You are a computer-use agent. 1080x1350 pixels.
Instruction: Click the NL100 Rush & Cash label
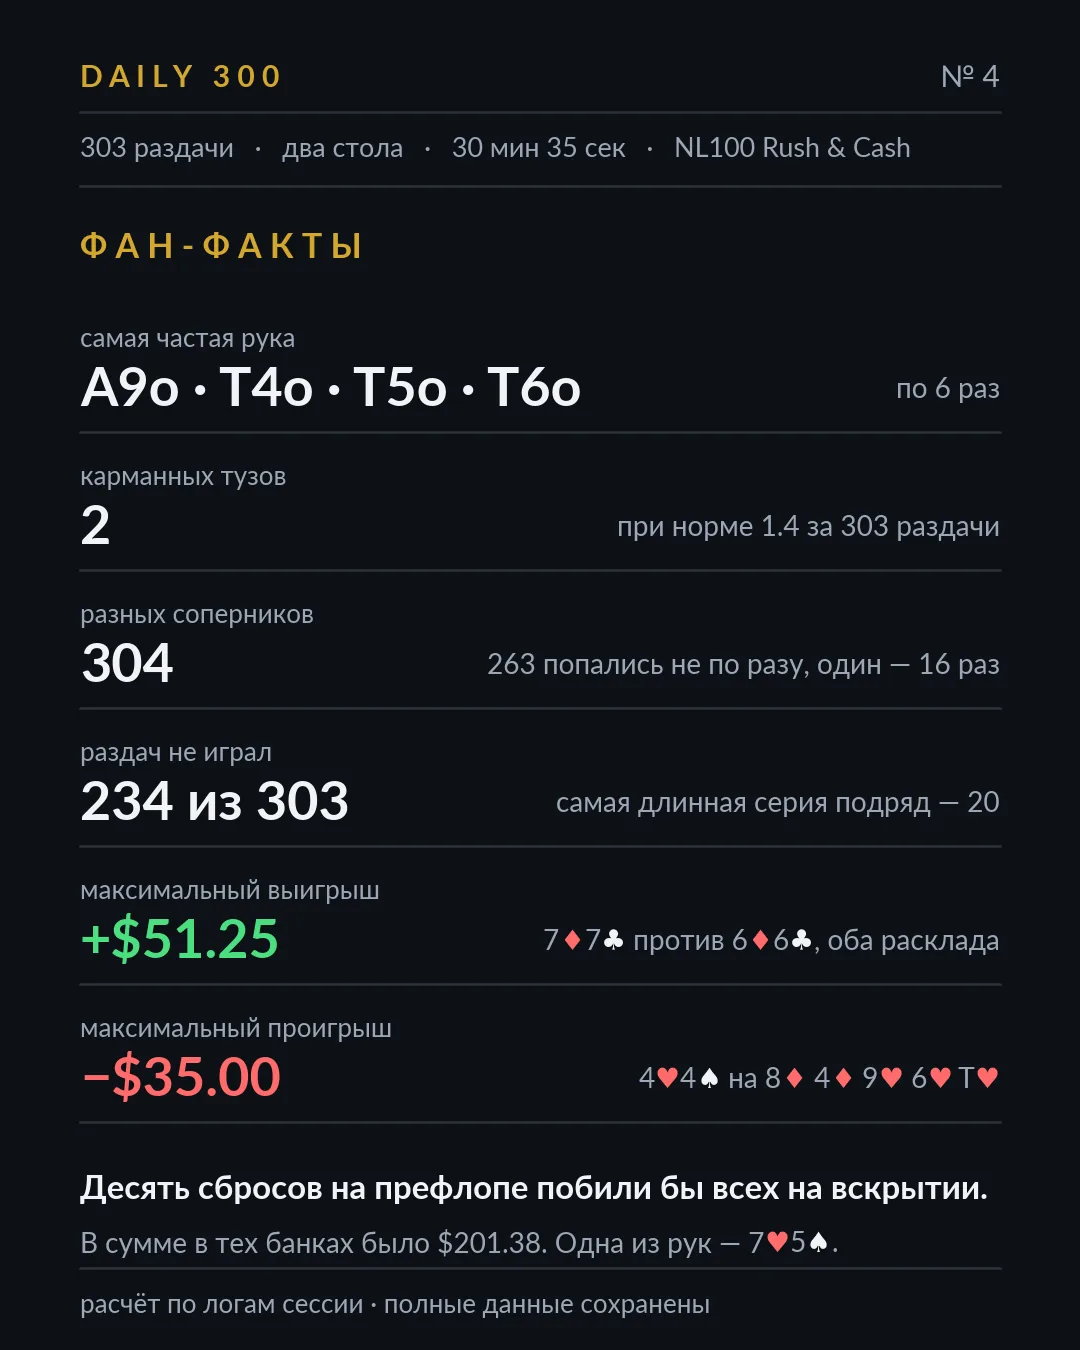click(792, 148)
